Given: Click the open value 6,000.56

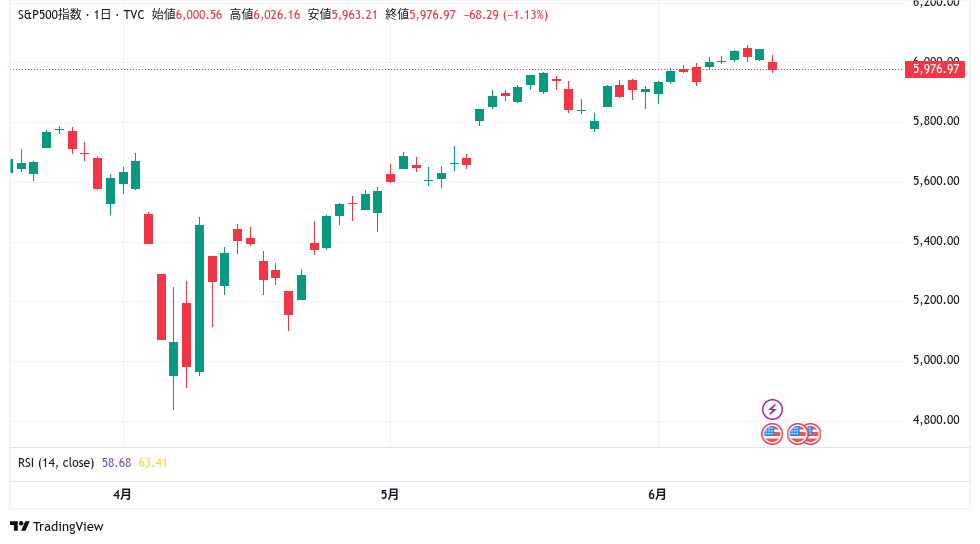Looking at the screenshot, I should click(199, 14).
